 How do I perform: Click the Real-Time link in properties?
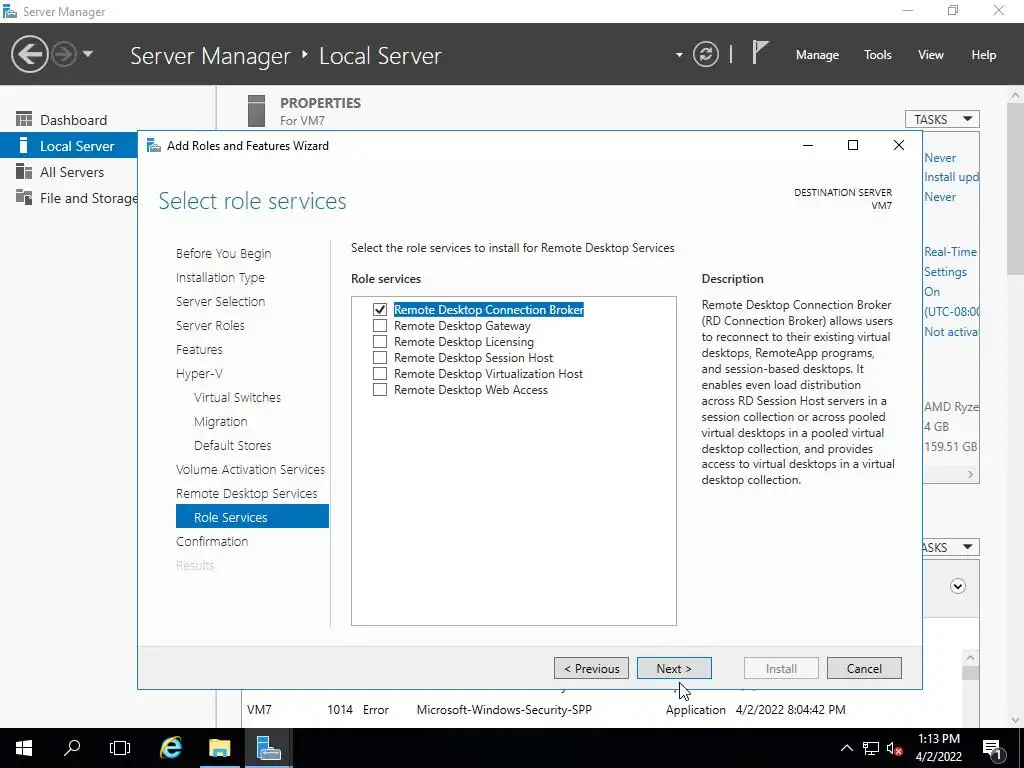951,251
